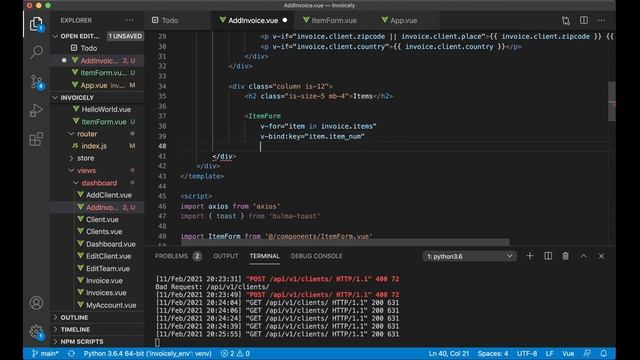Click sync changes icon in status bar

(71, 353)
